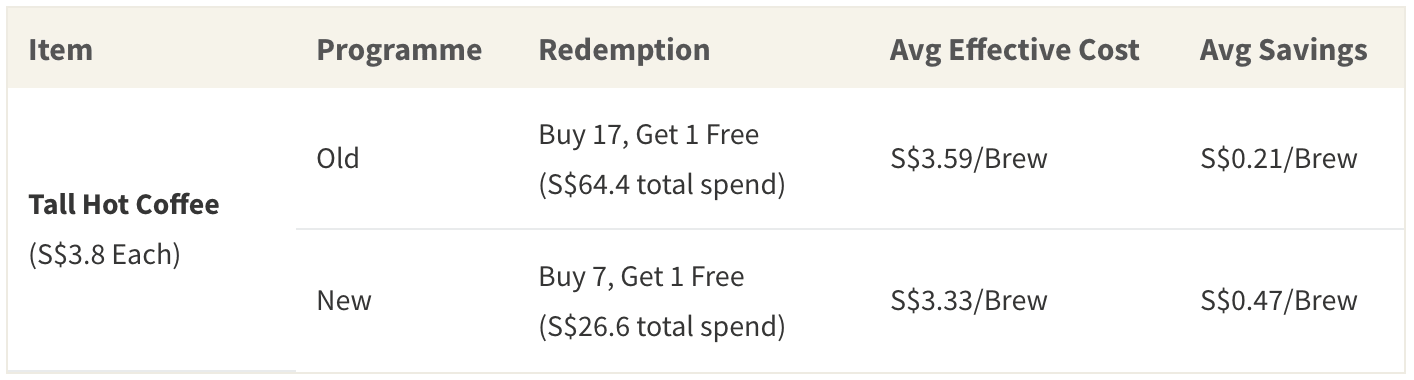The height and width of the screenshot is (380, 1414).
Task: Click the (S$3.8 Each) price text
Action: point(104,255)
